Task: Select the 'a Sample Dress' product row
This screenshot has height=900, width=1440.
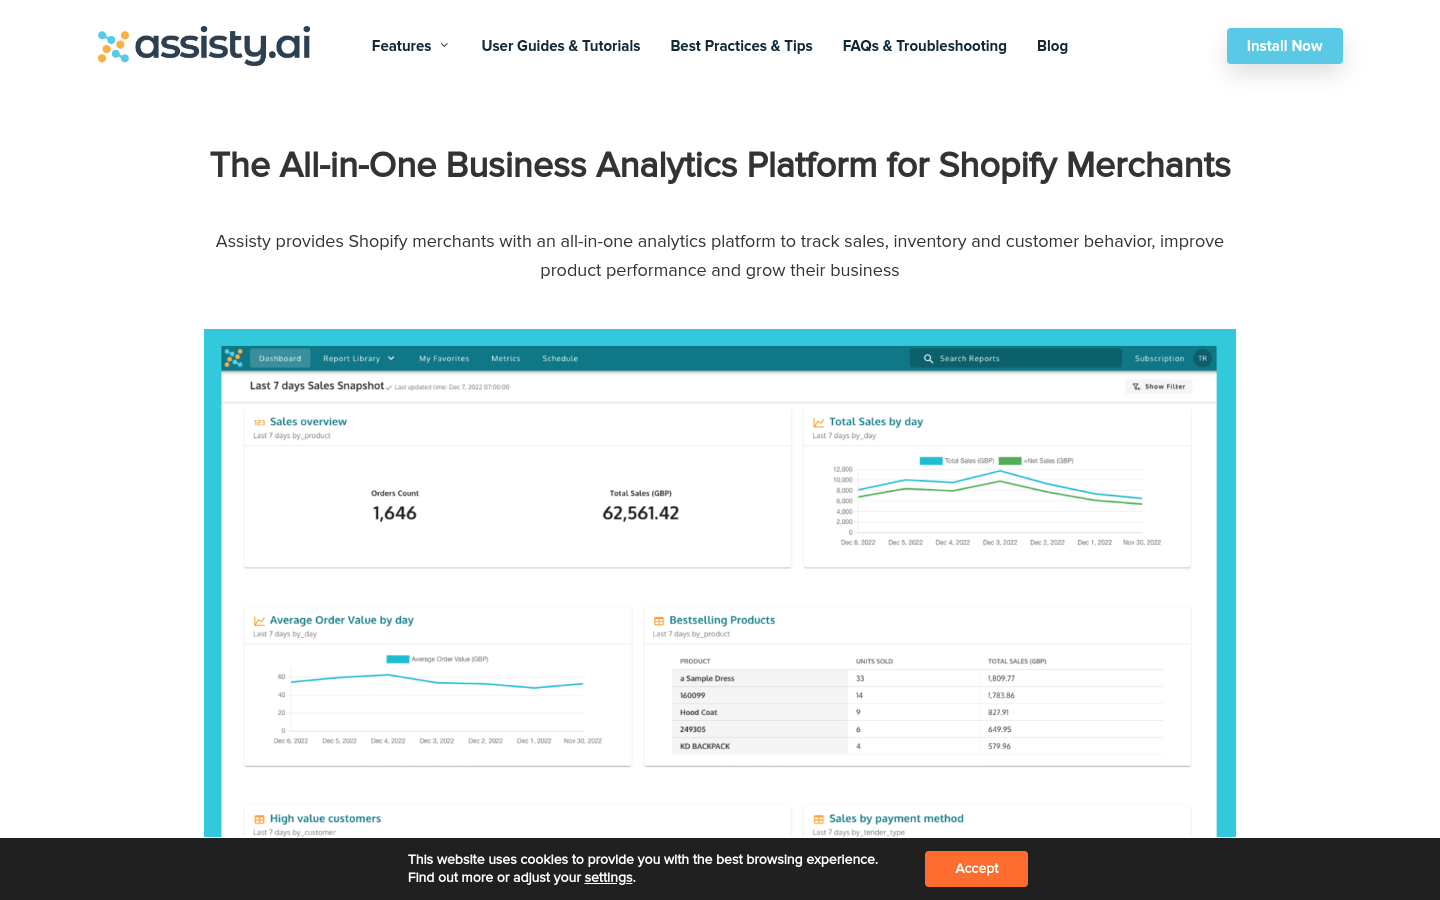Action: point(919,678)
